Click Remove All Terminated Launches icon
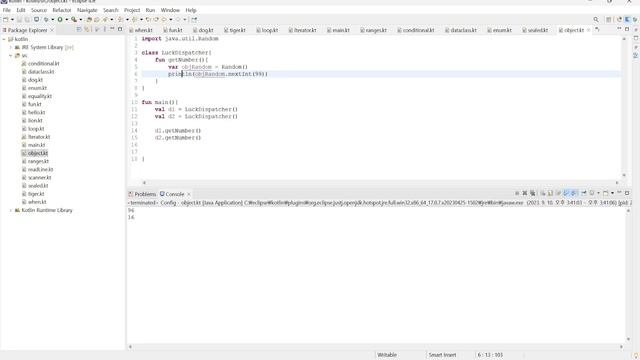The height and width of the screenshot is (360, 640). pos(532,193)
